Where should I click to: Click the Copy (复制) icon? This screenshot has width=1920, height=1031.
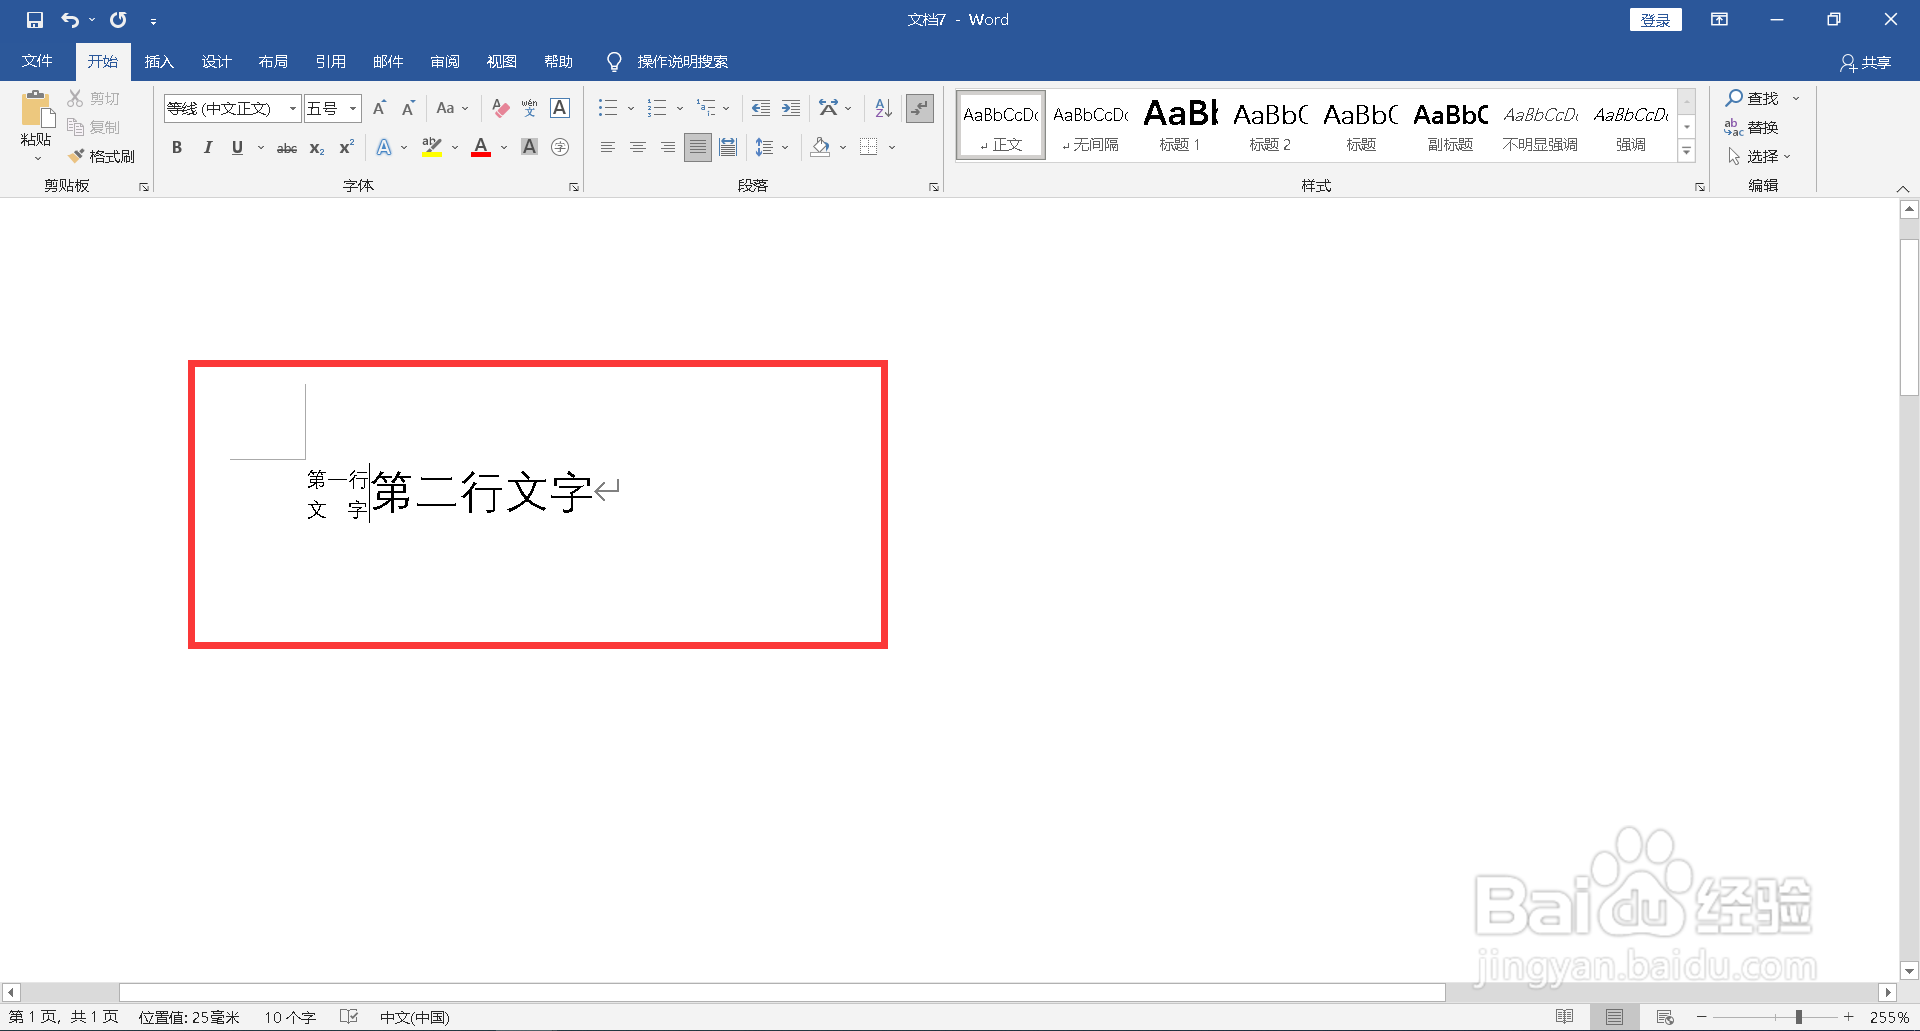[x=76, y=127]
